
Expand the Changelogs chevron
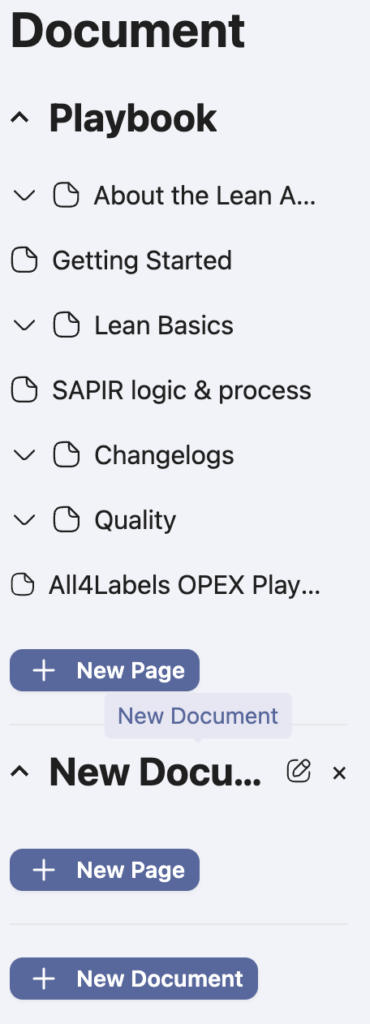(x=24, y=455)
